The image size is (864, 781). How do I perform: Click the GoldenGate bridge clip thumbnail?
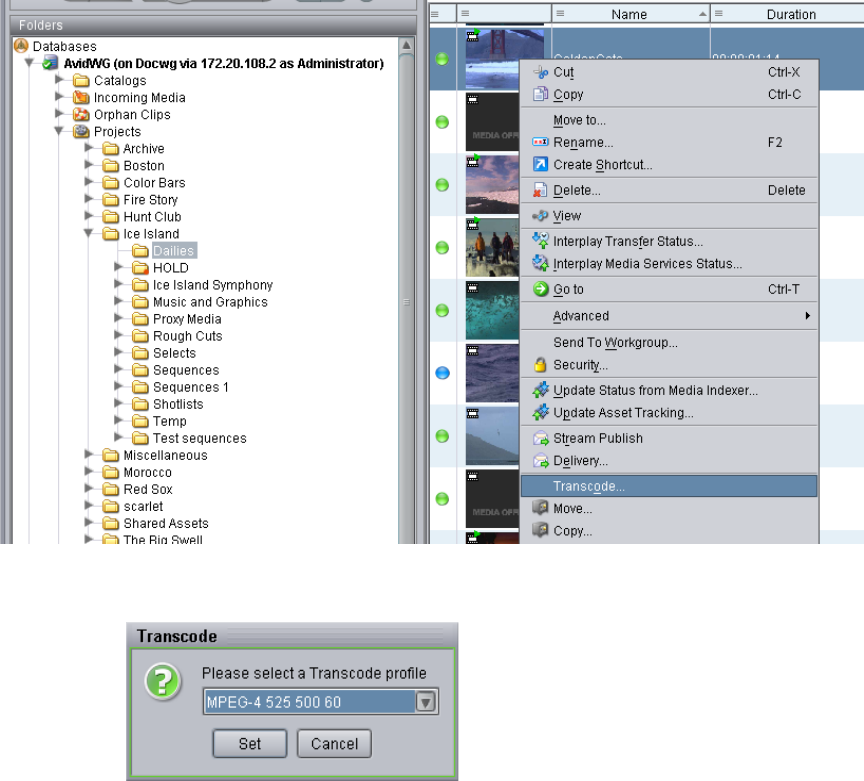click(x=492, y=59)
